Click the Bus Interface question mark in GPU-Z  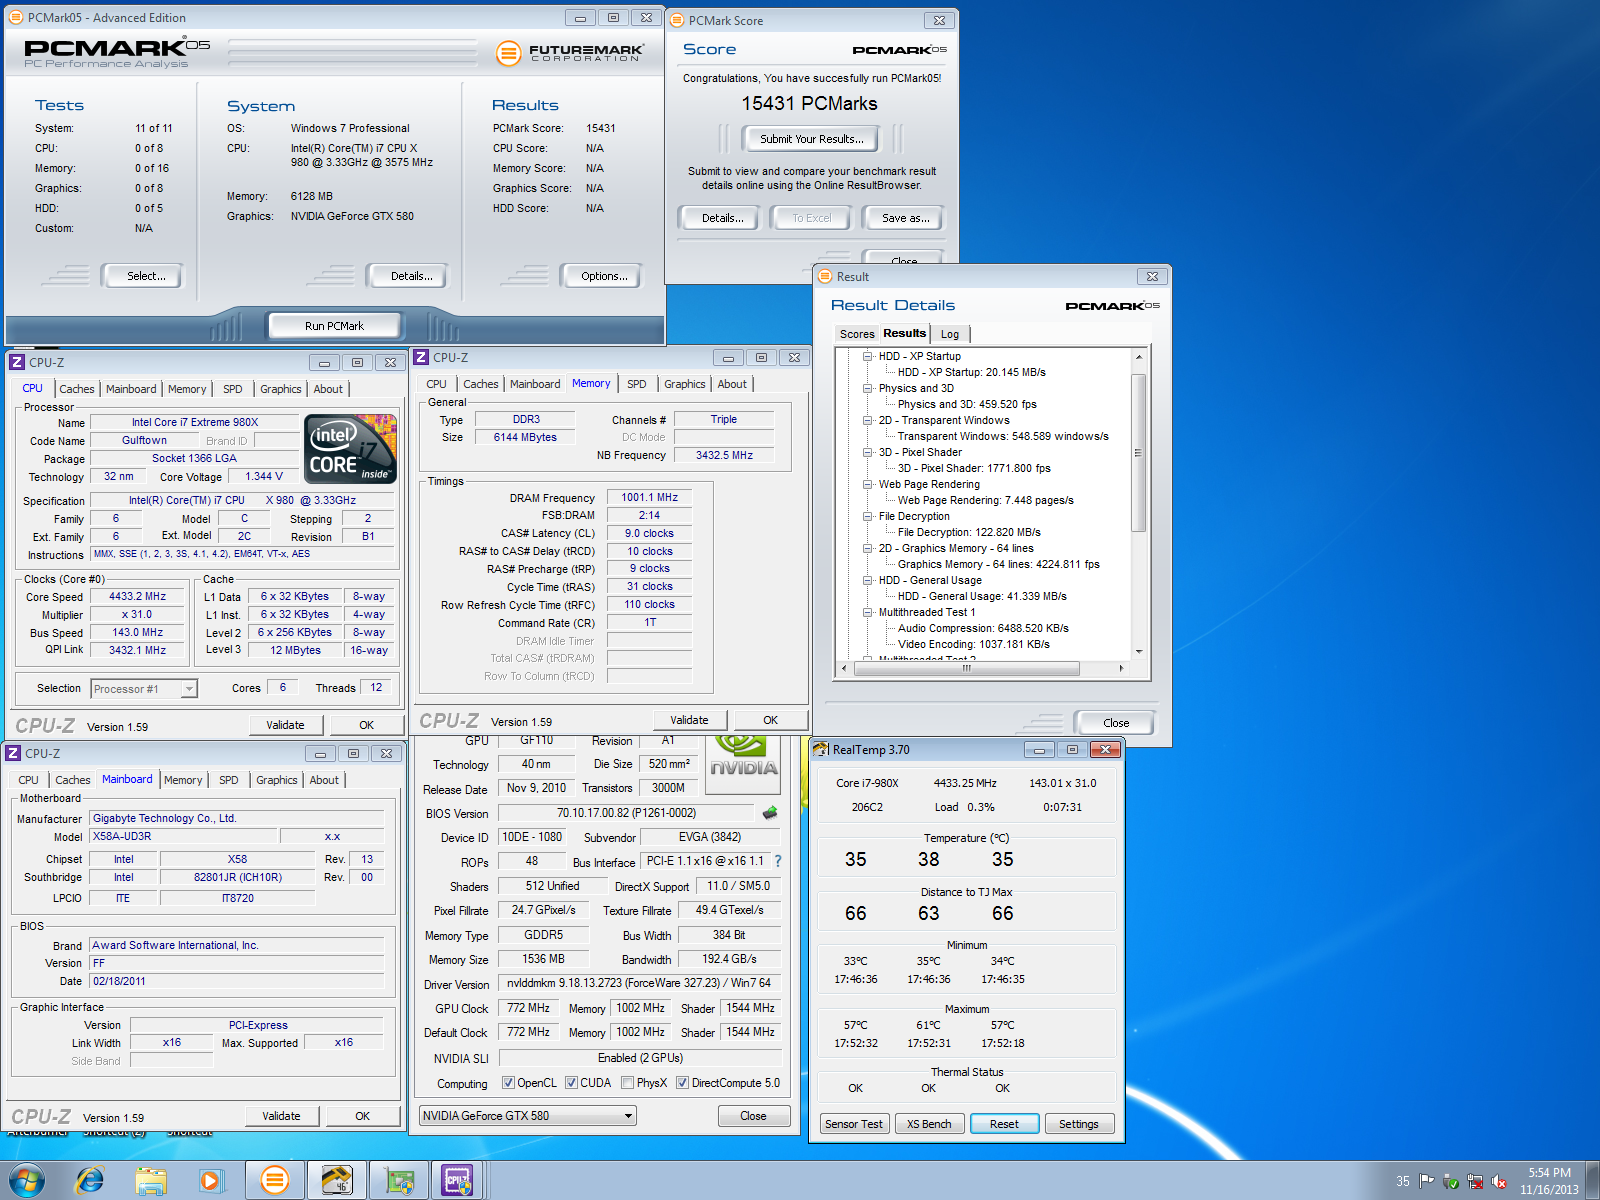(x=778, y=861)
